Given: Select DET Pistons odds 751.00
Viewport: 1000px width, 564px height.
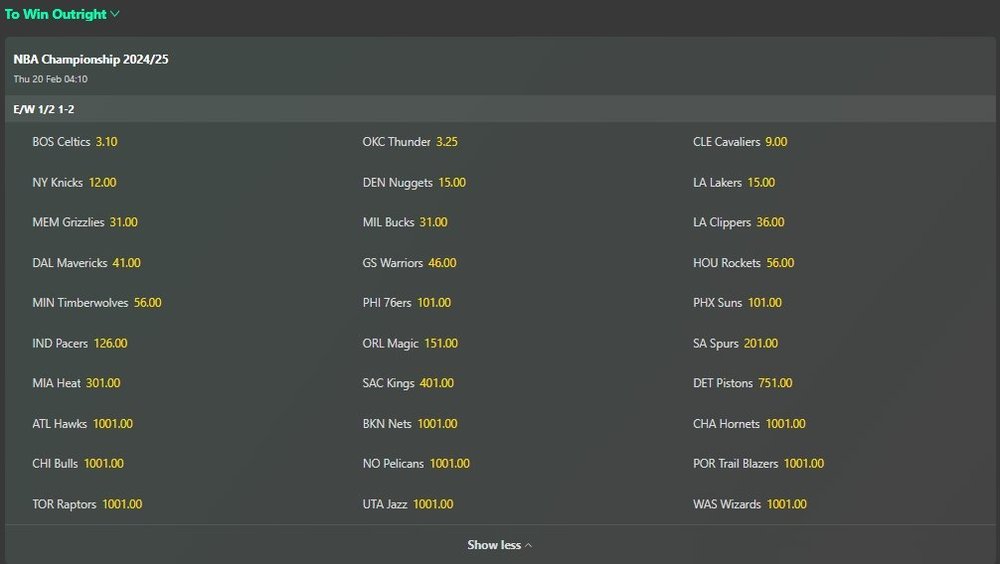Looking at the screenshot, I should (x=775, y=384).
